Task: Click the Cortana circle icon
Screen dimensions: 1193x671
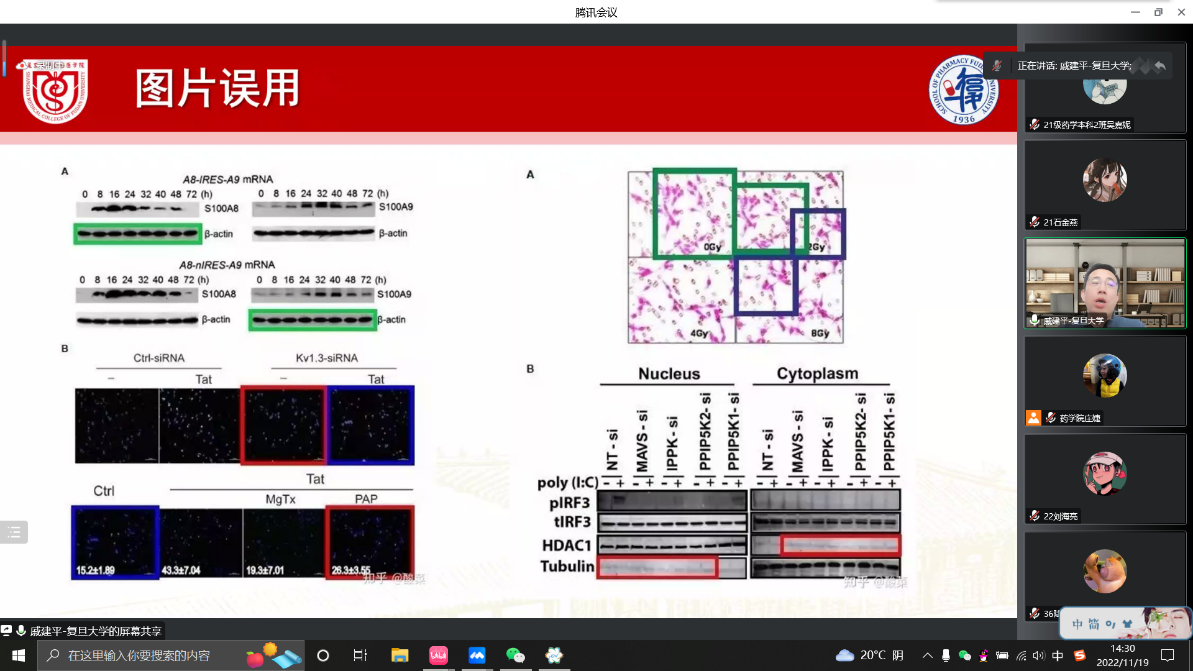Action: (x=323, y=655)
